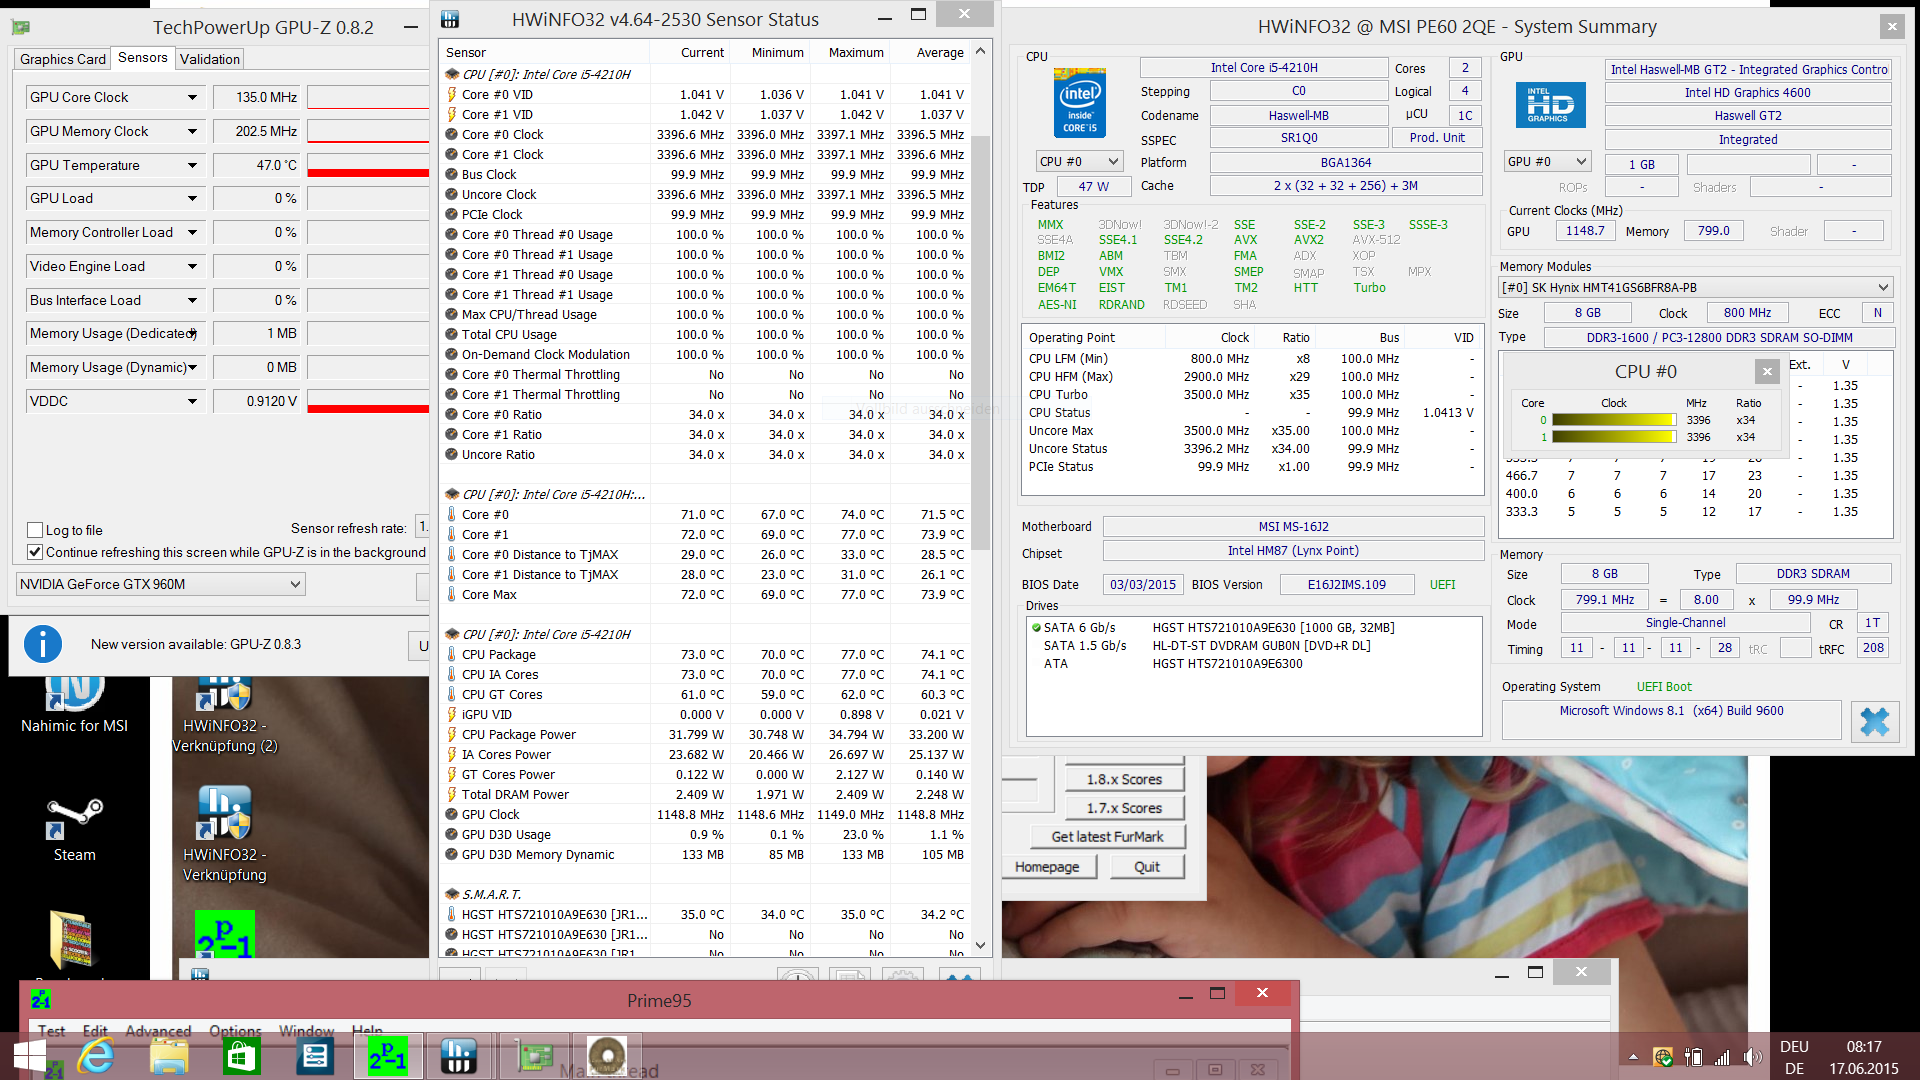Click the HWiNFO32 Sensor Status title icon

tap(450, 19)
